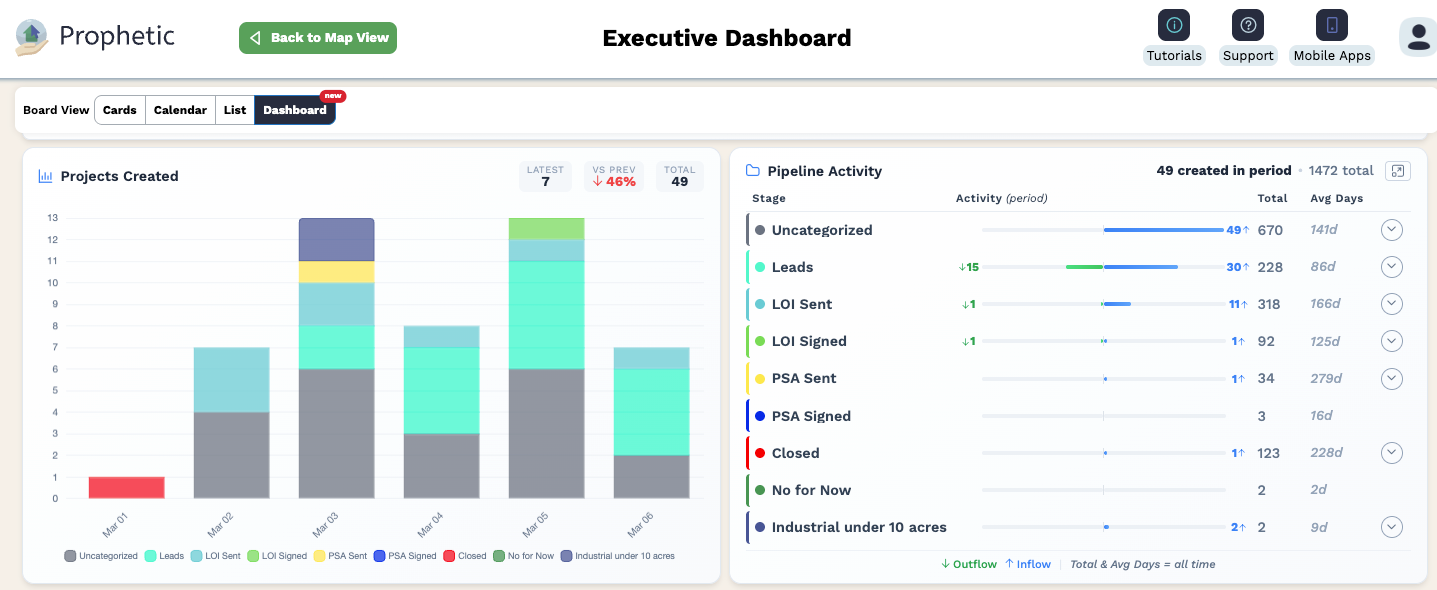This screenshot has width=1437, height=590.
Task: Toggle LOI Sent series in chart legend
Action: pos(216,556)
